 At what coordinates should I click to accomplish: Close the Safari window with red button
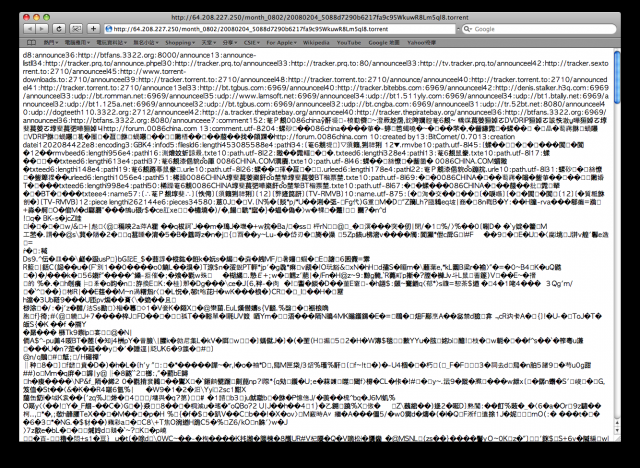tap(27, 17)
